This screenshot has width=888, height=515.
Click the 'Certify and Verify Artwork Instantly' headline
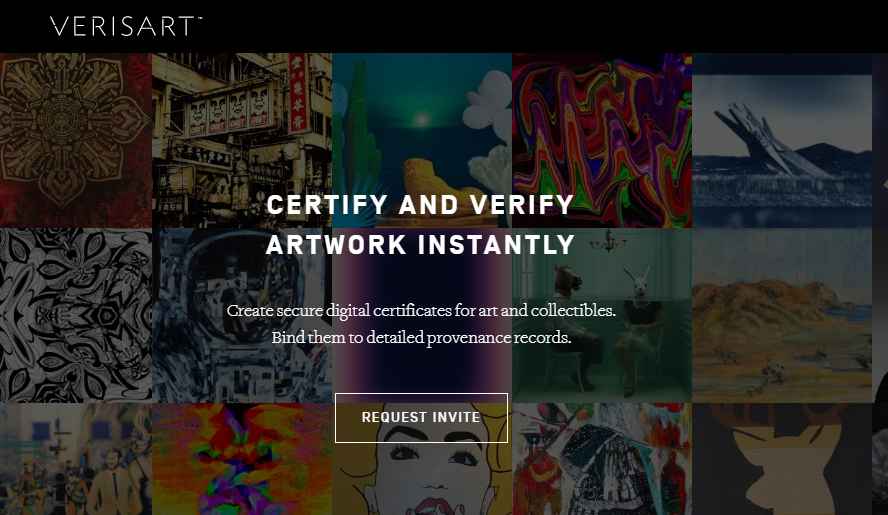coord(421,225)
